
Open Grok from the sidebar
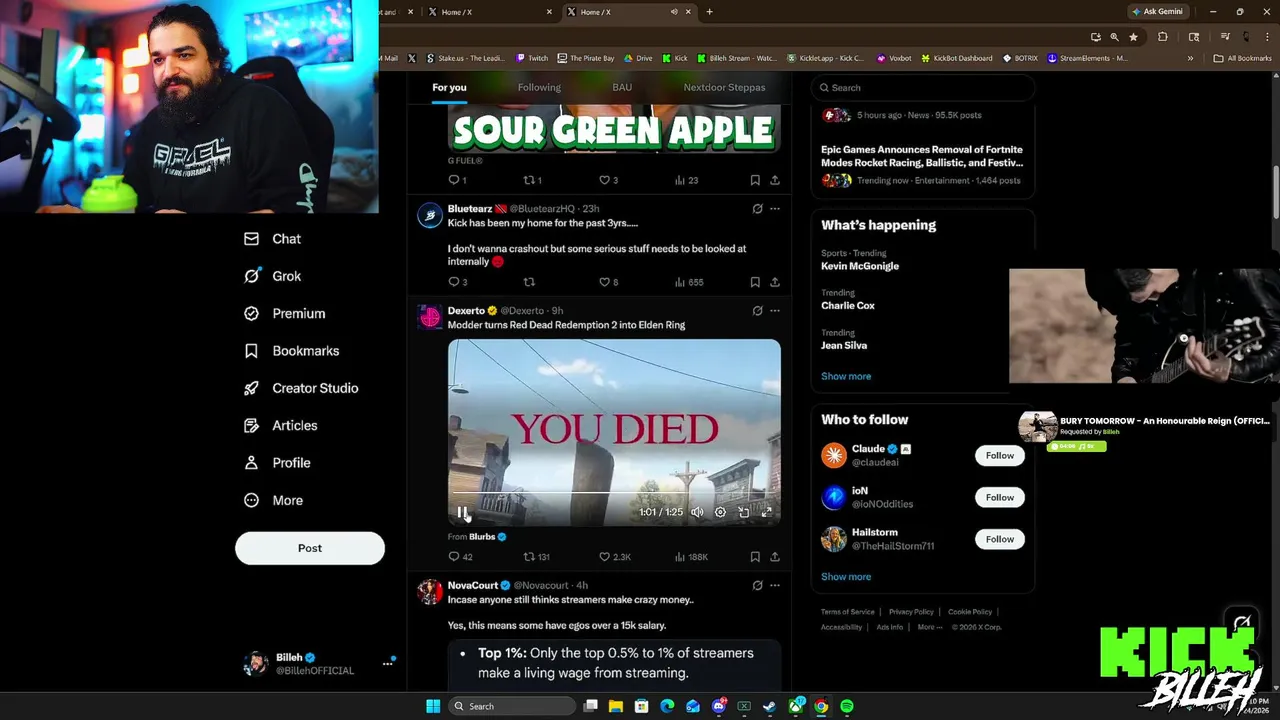coord(272,276)
